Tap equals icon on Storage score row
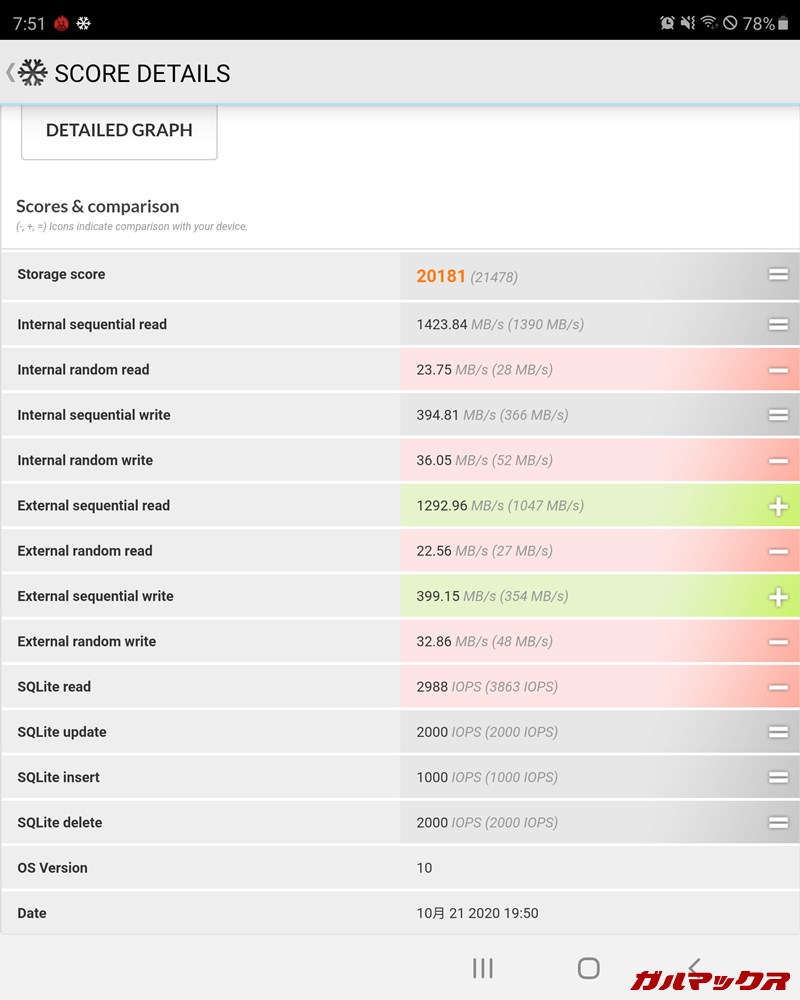Image resolution: width=800 pixels, height=1000 pixels. [x=778, y=275]
